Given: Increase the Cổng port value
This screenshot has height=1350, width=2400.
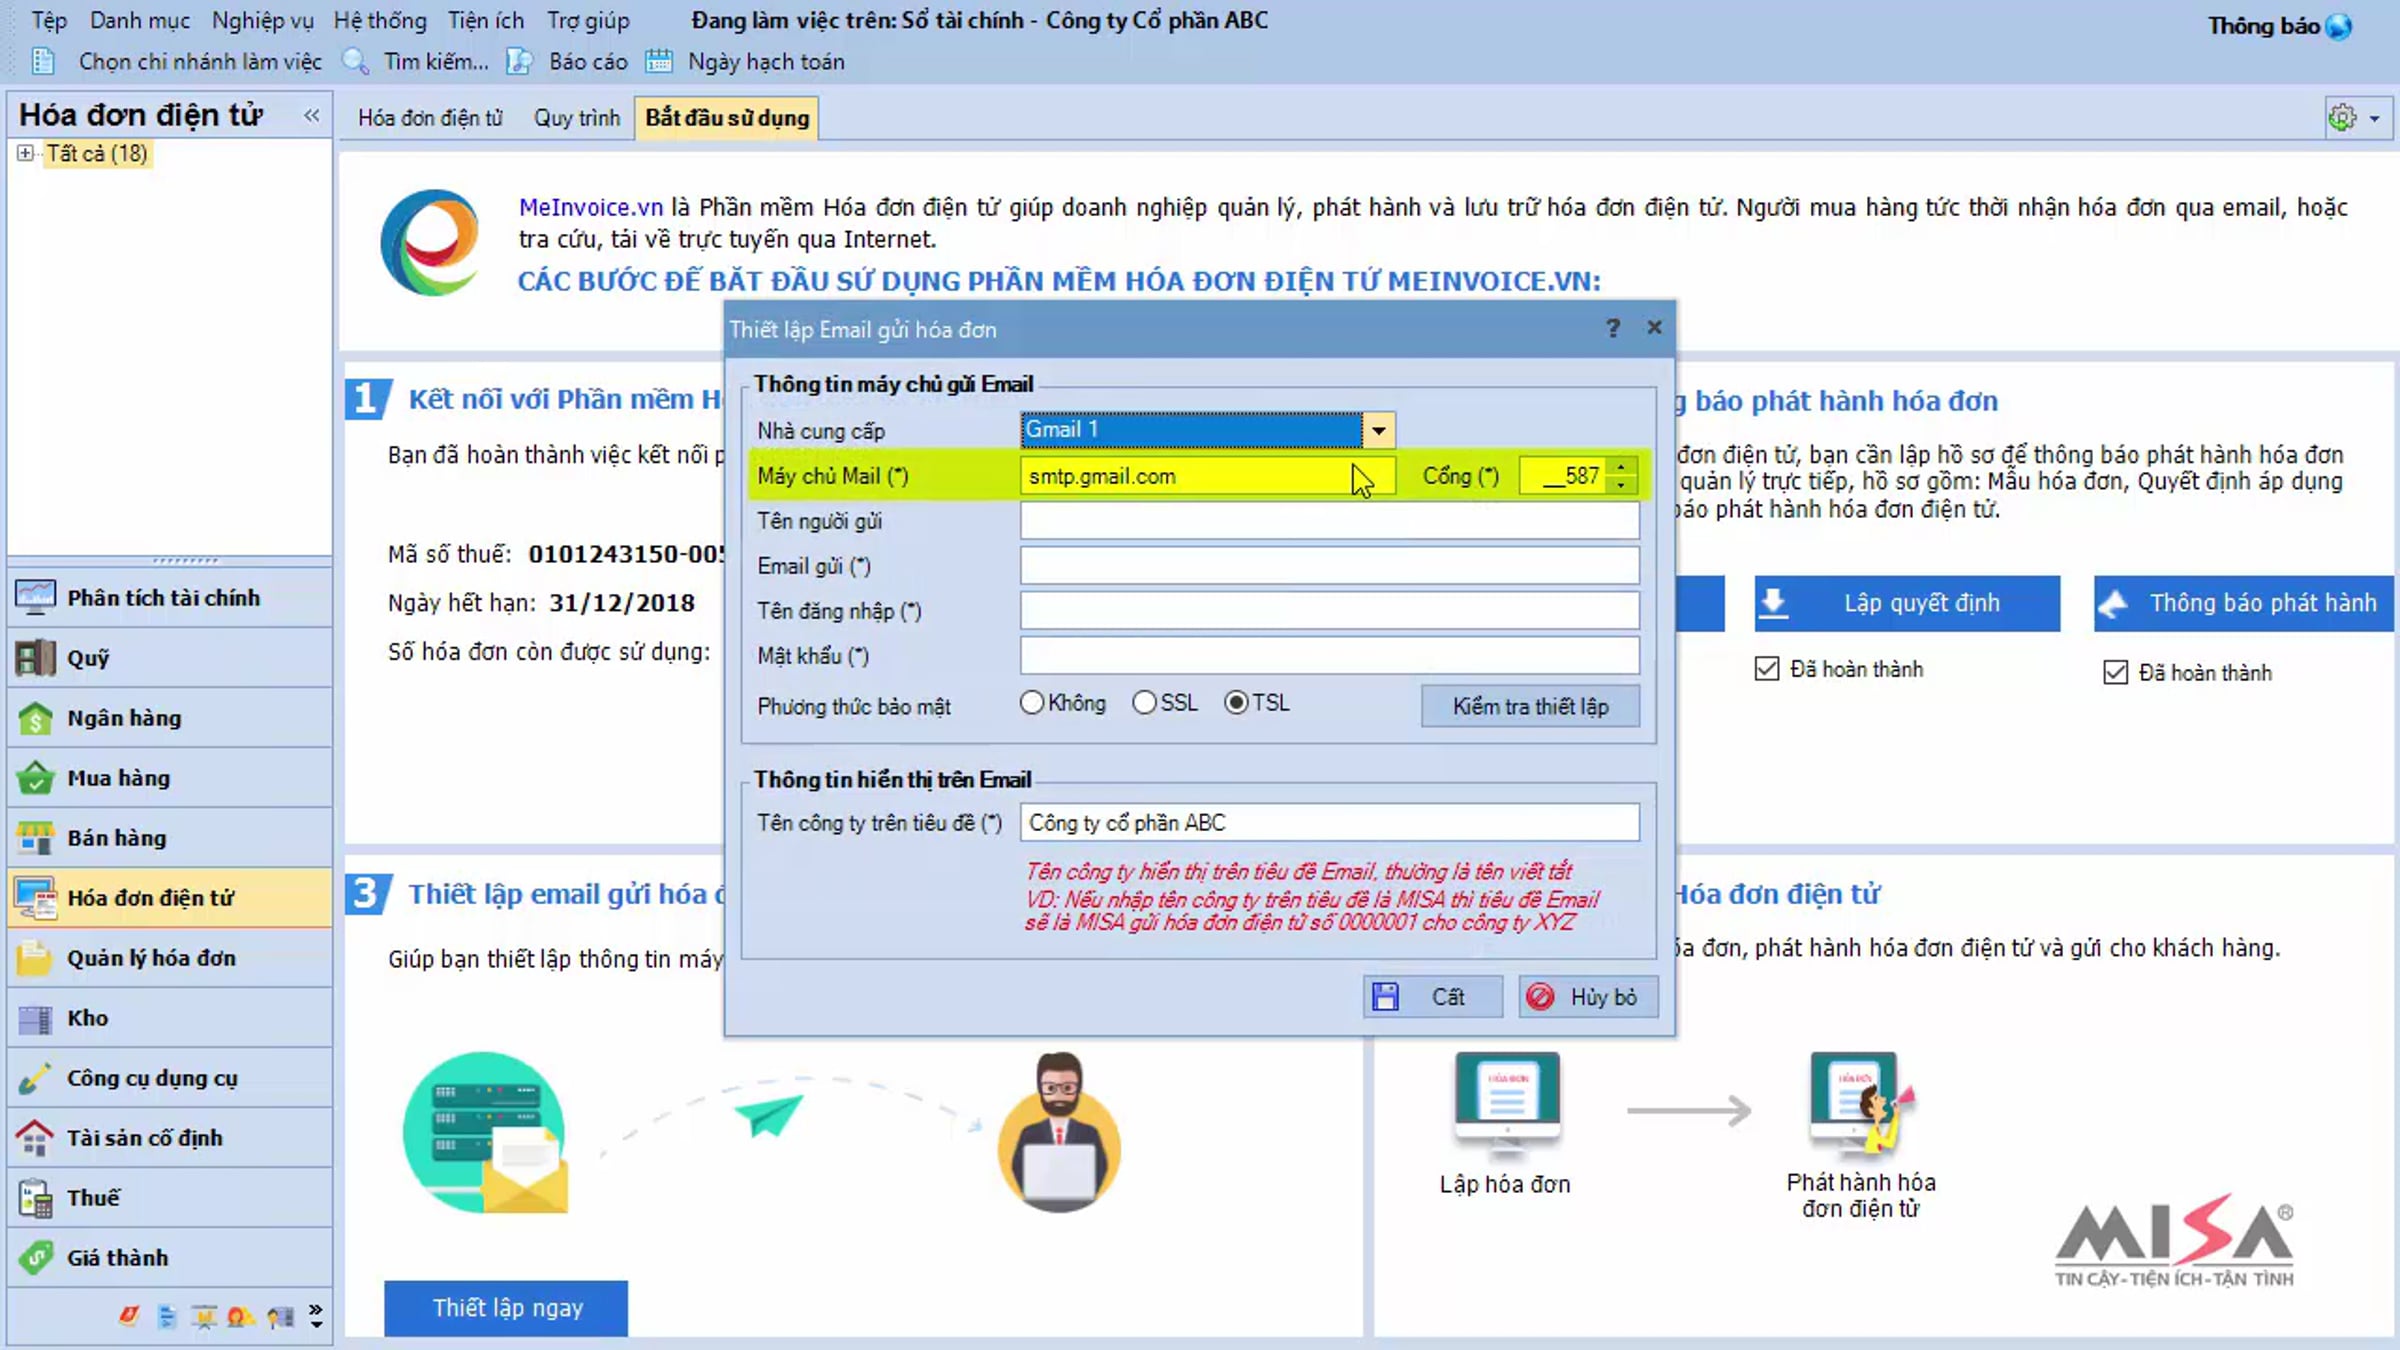Looking at the screenshot, I should coord(1620,466).
